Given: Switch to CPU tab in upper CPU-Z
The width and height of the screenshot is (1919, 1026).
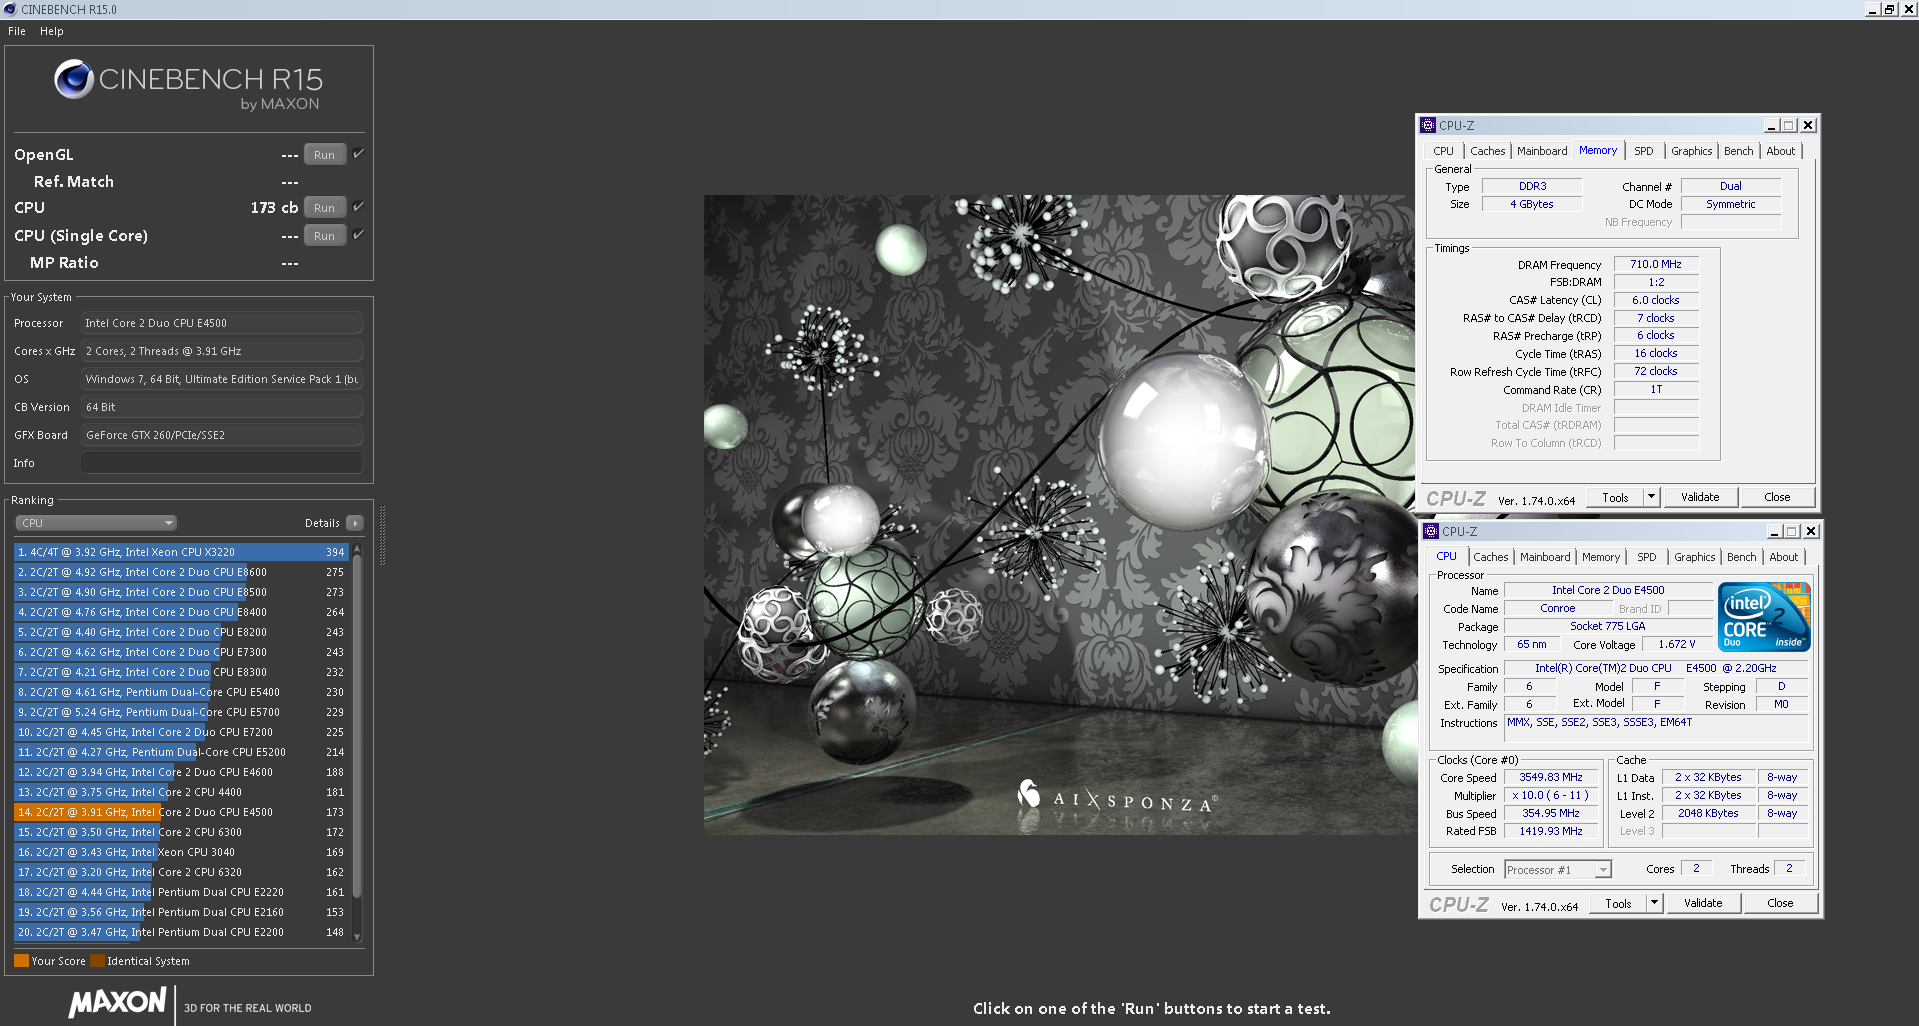Looking at the screenshot, I should (x=1443, y=151).
